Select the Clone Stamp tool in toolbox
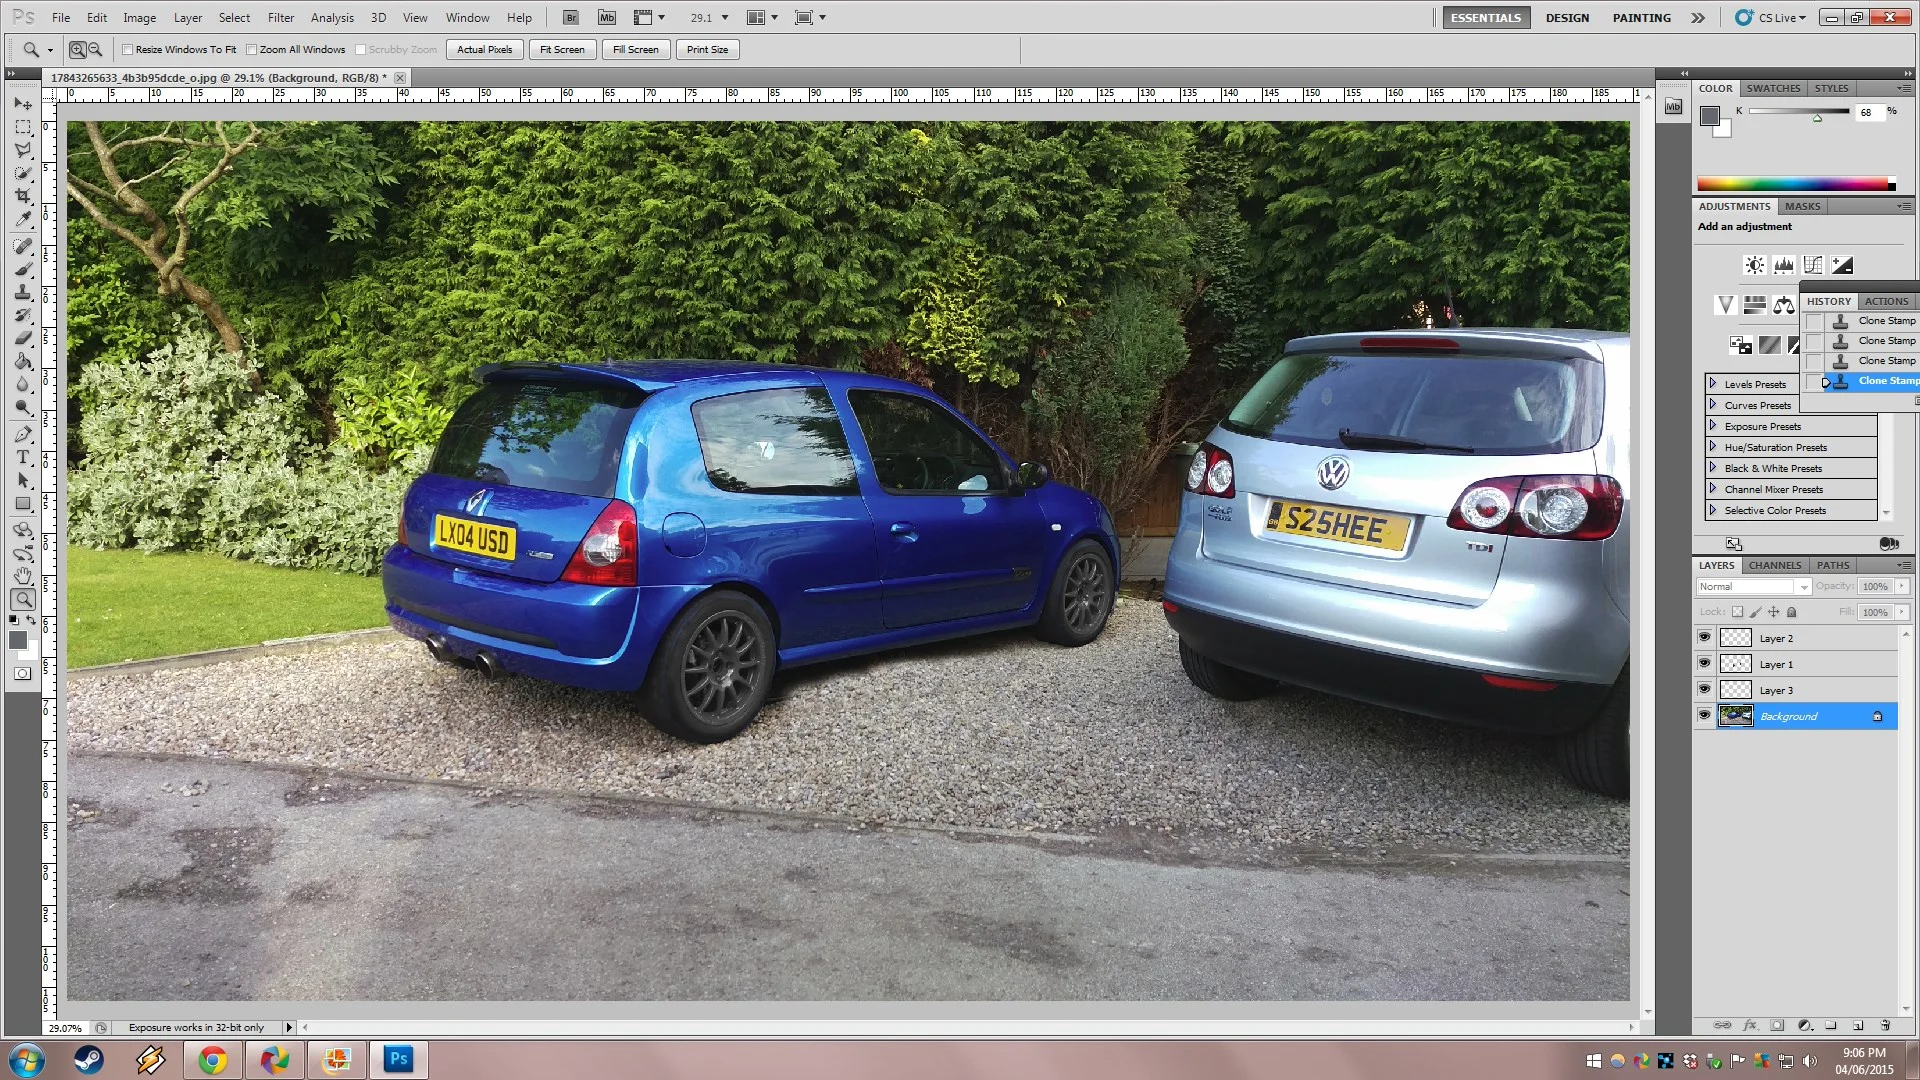Viewport: 1920px width, 1080px height. pos(23,293)
